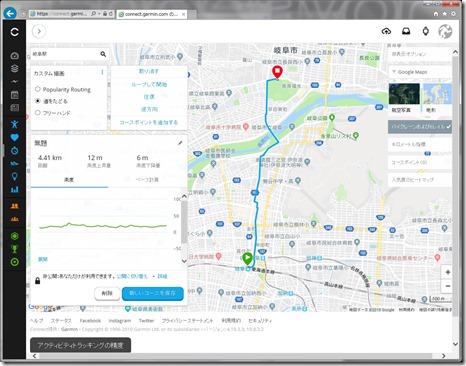Viewport: 466px width, 366px height.
Task: Open the Facebook footer link
Action: coord(90,321)
